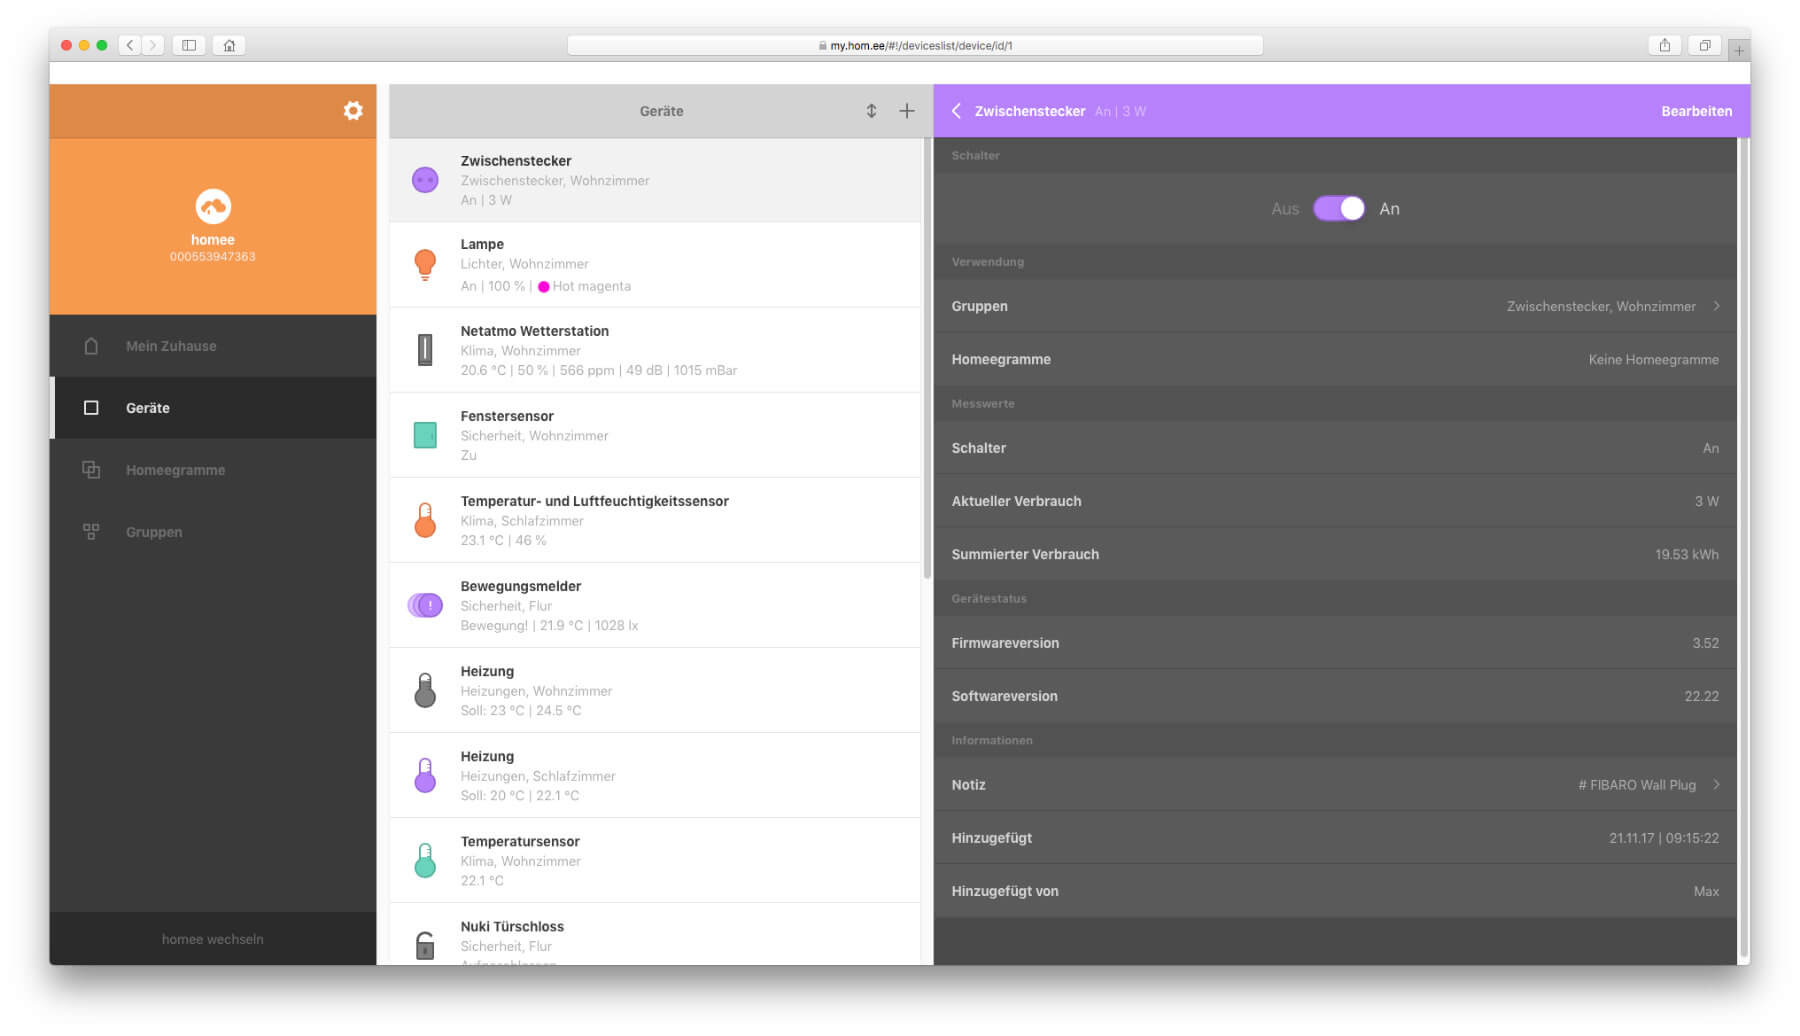Click the Bearbeiten button
Screen dimensions: 1800x1036
(1696, 111)
